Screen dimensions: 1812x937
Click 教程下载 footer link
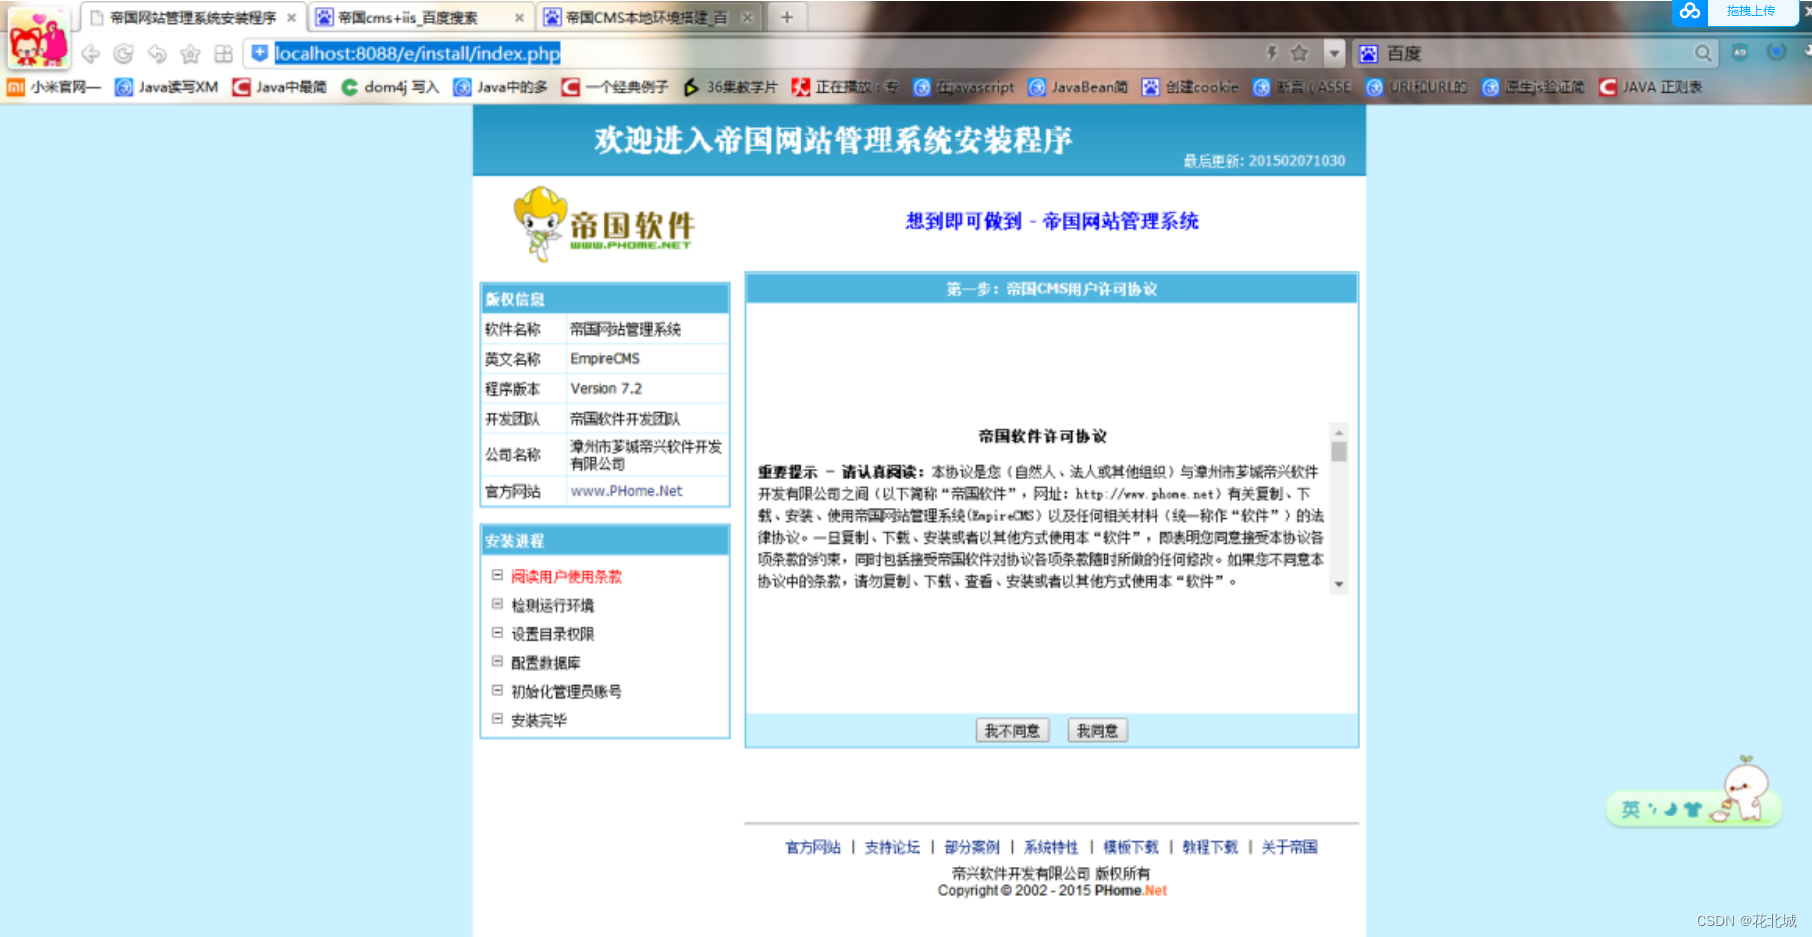1210,847
